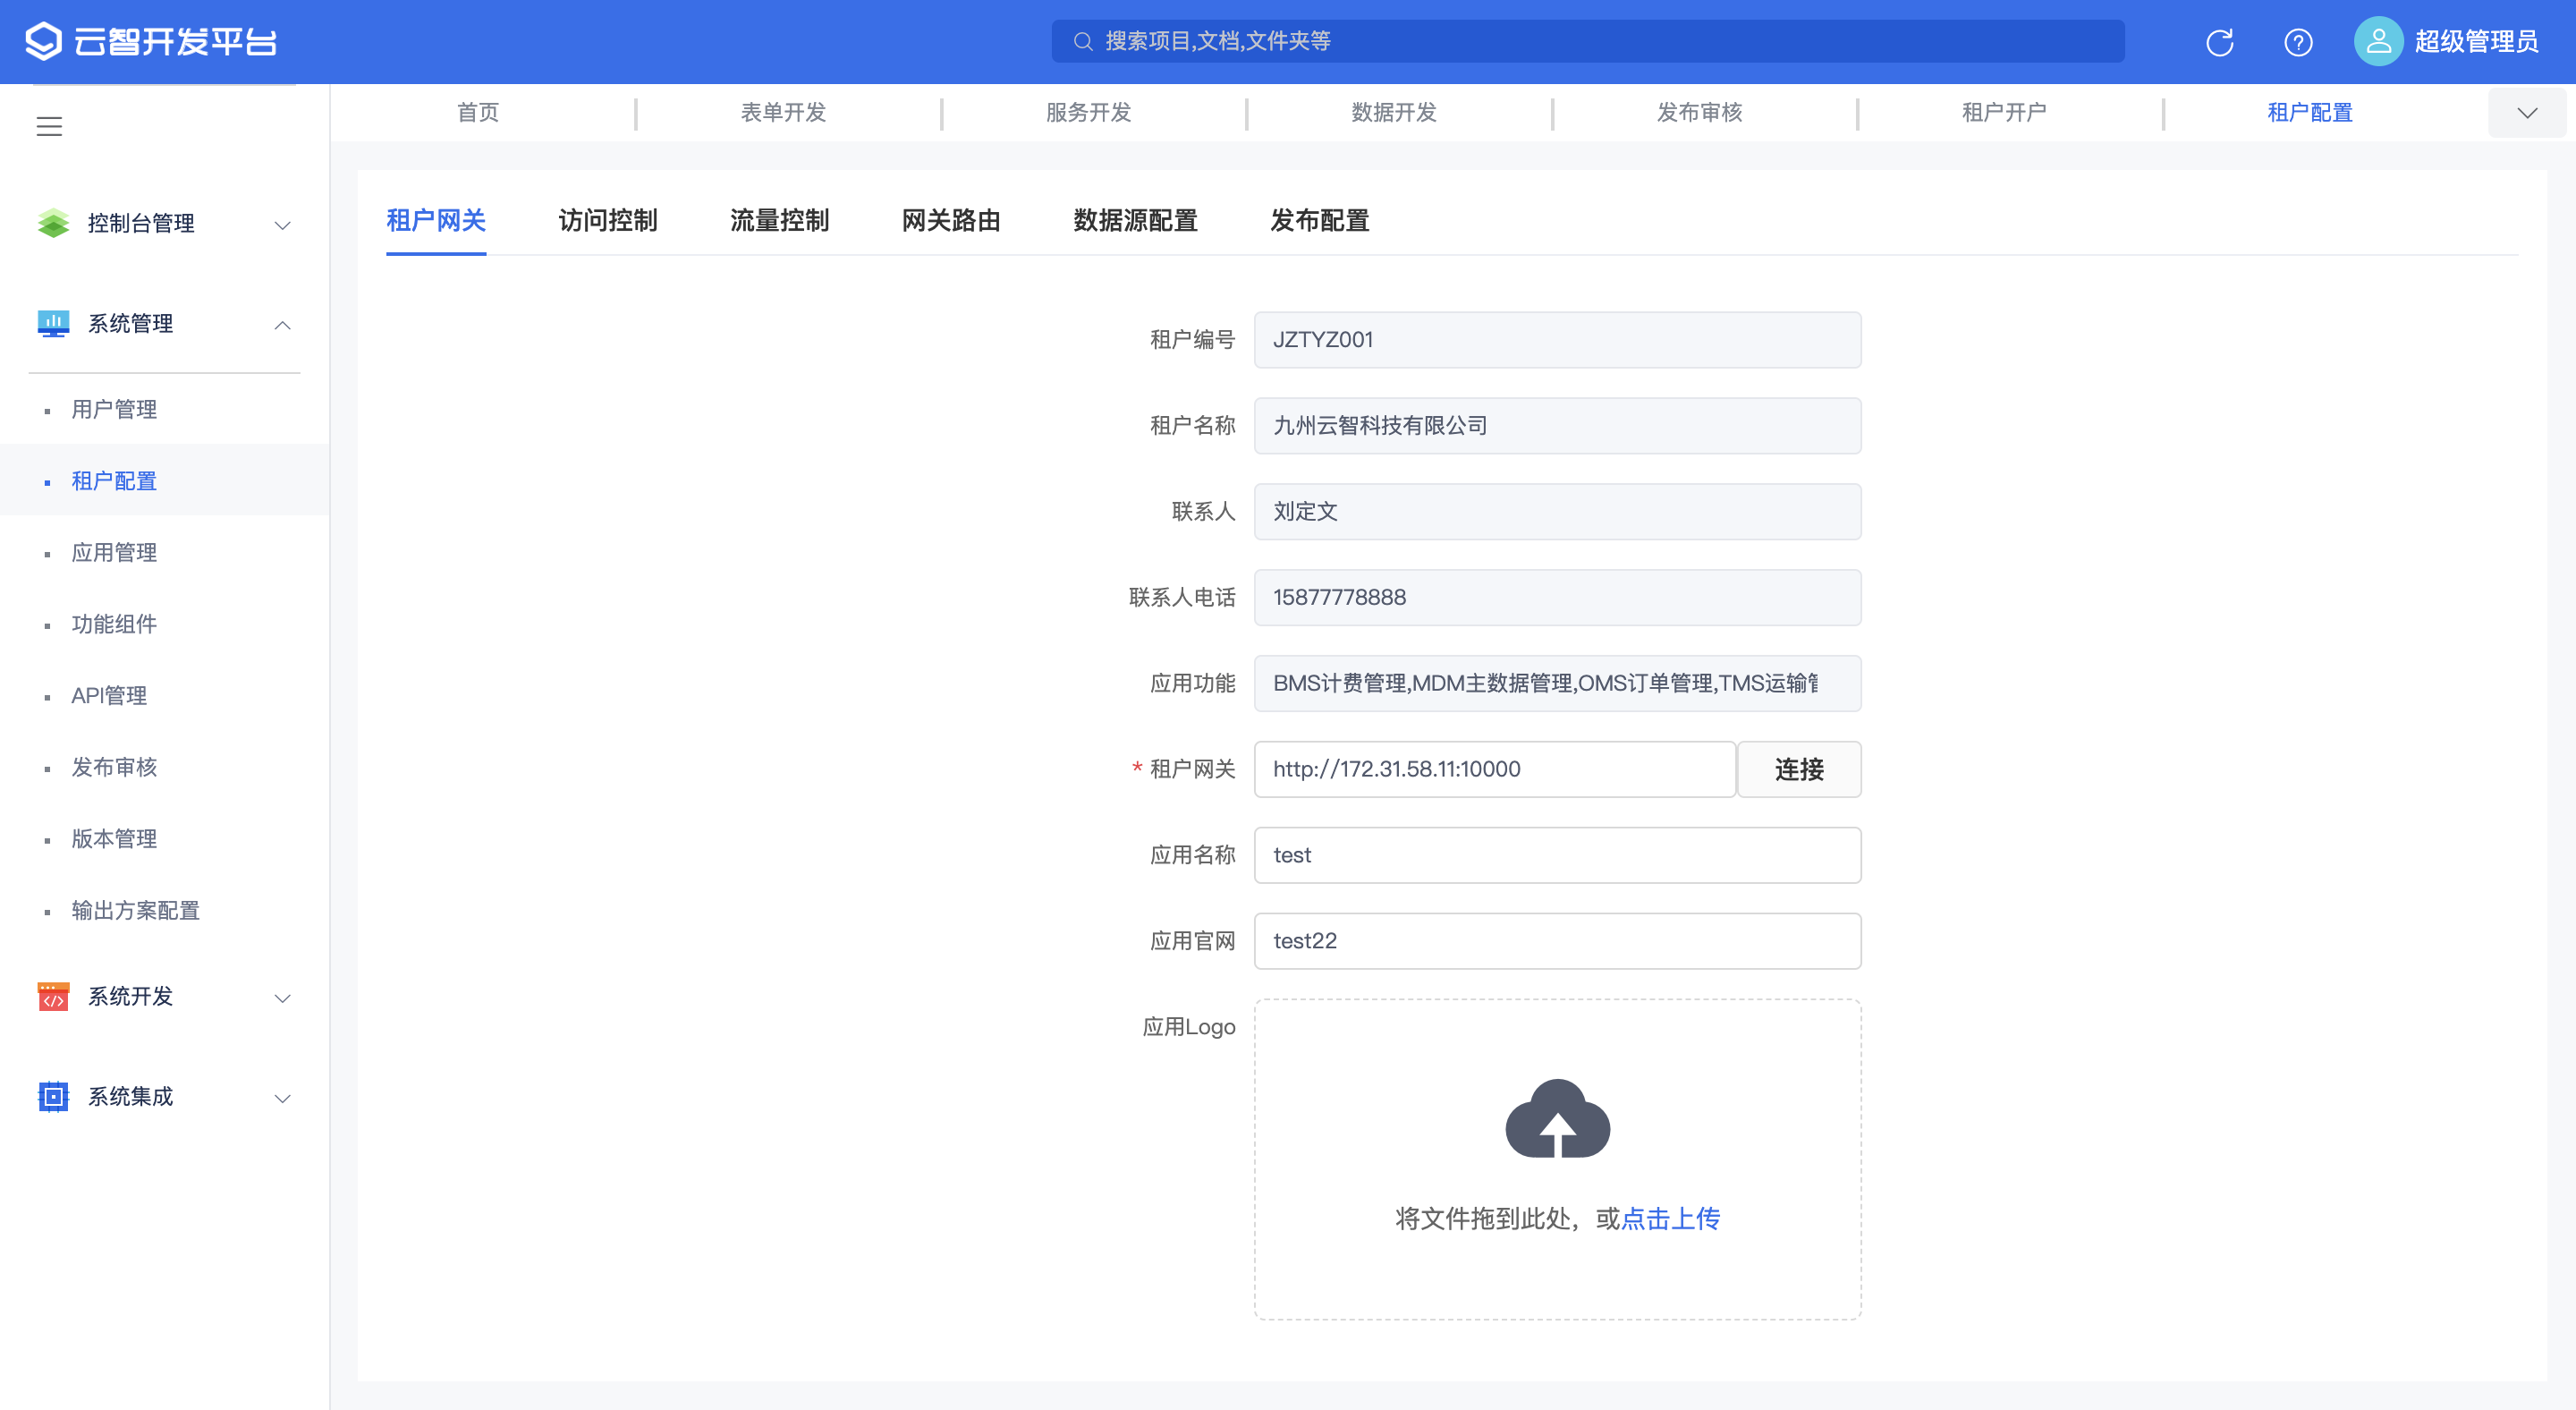This screenshot has width=2576, height=1410.
Task: Open 数据开发 top tab
Action: point(1394,113)
